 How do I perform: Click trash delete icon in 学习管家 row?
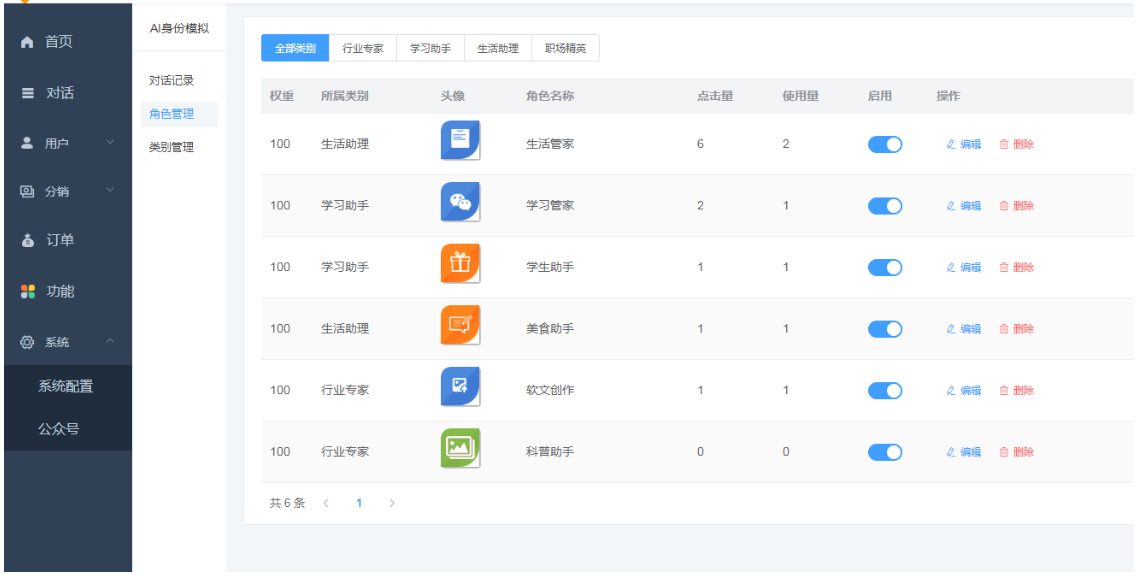(x=1004, y=206)
